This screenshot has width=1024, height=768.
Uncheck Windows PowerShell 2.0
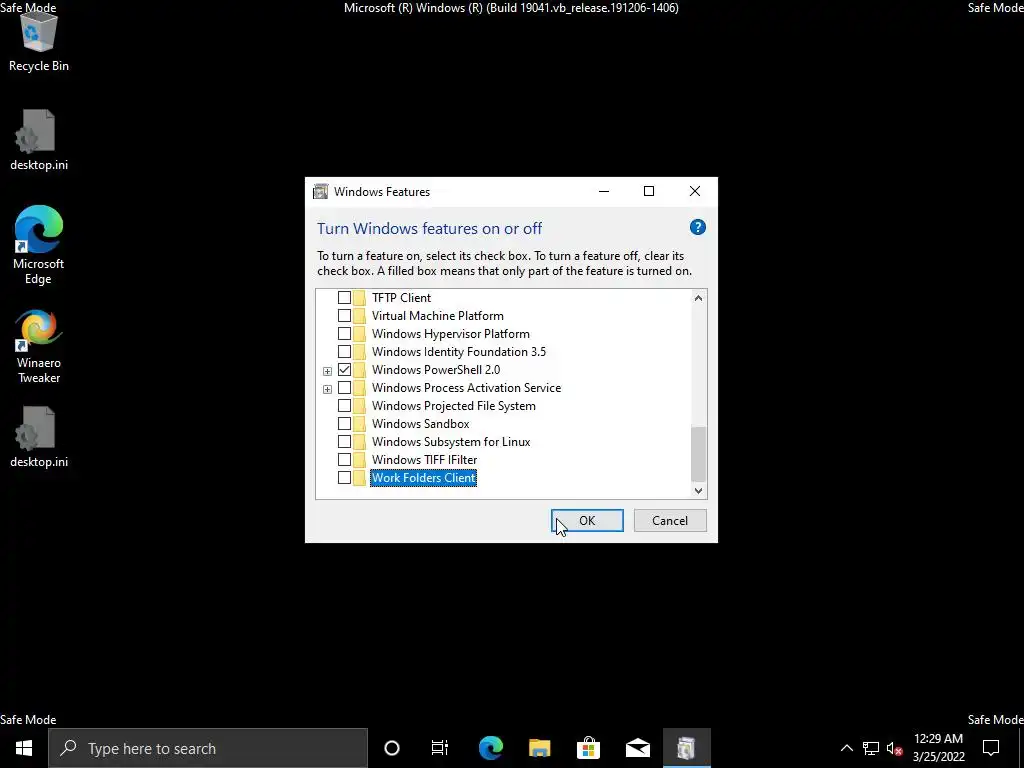click(x=344, y=370)
